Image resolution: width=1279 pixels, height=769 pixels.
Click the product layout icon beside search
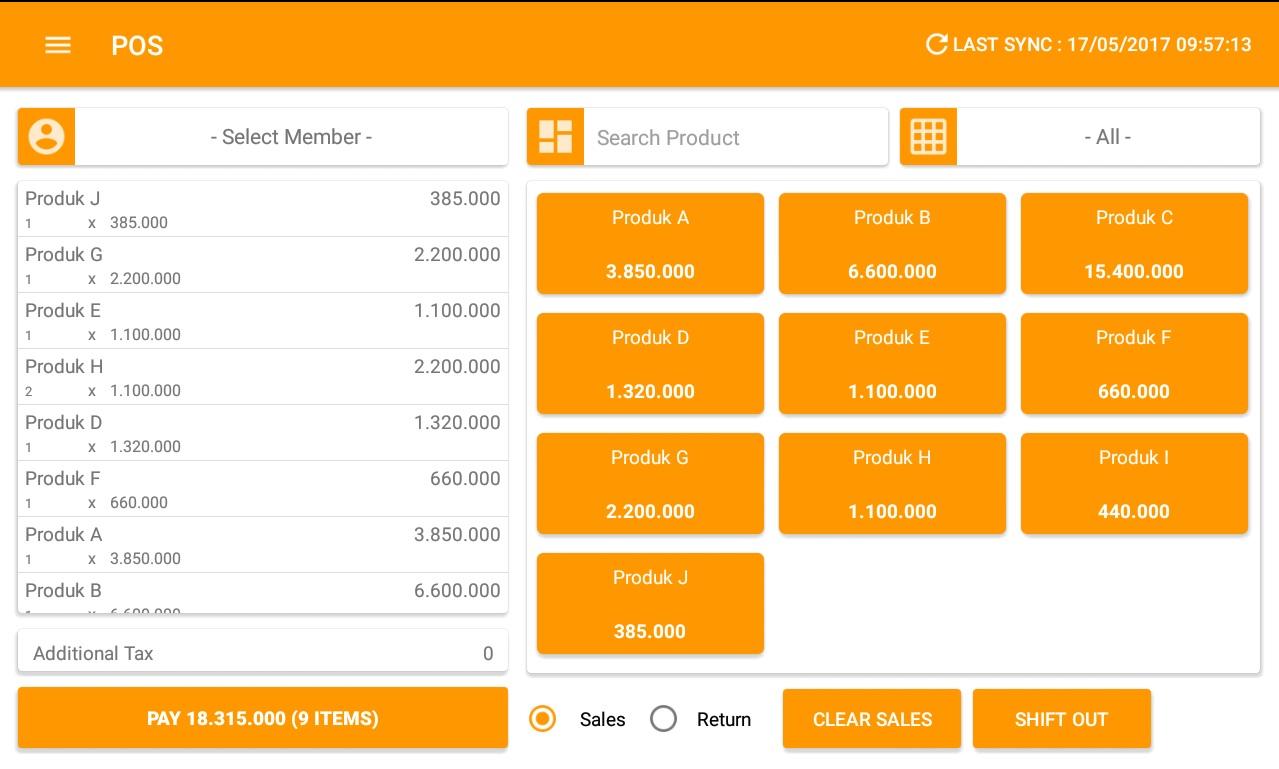(555, 137)
